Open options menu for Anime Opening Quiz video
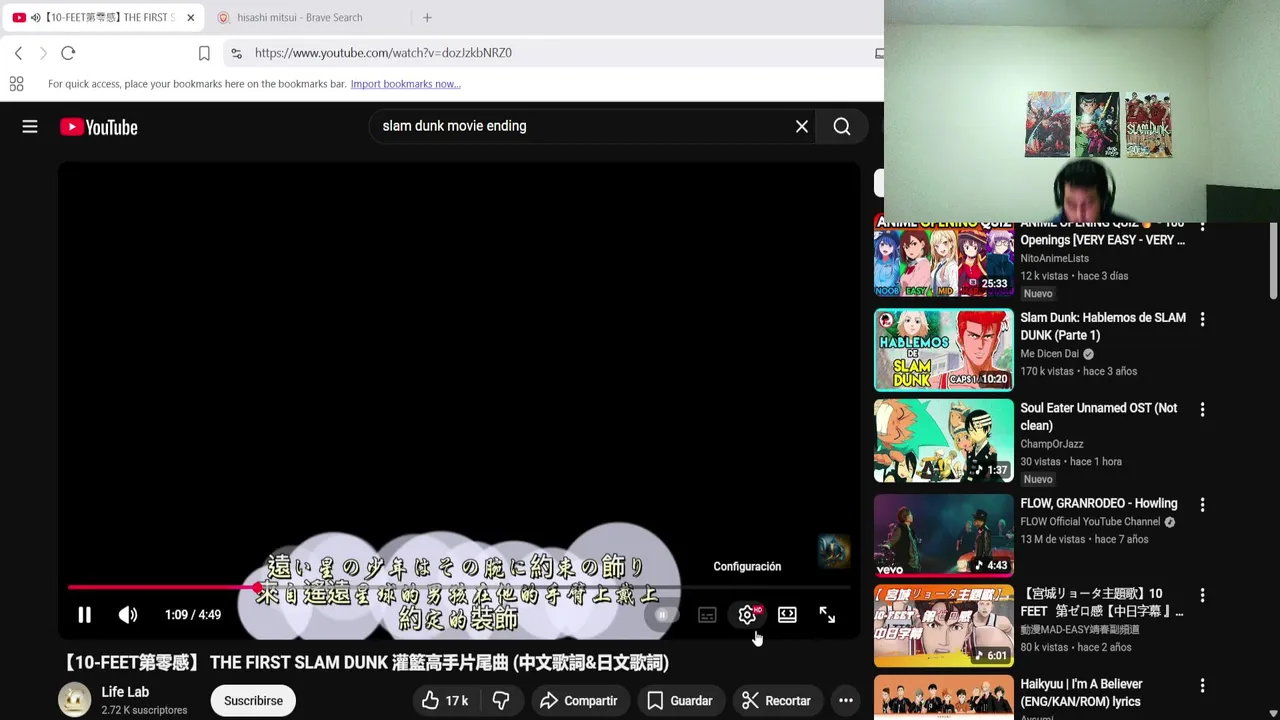This screenshot has width=1280, height=720. tap(1202, 229)
